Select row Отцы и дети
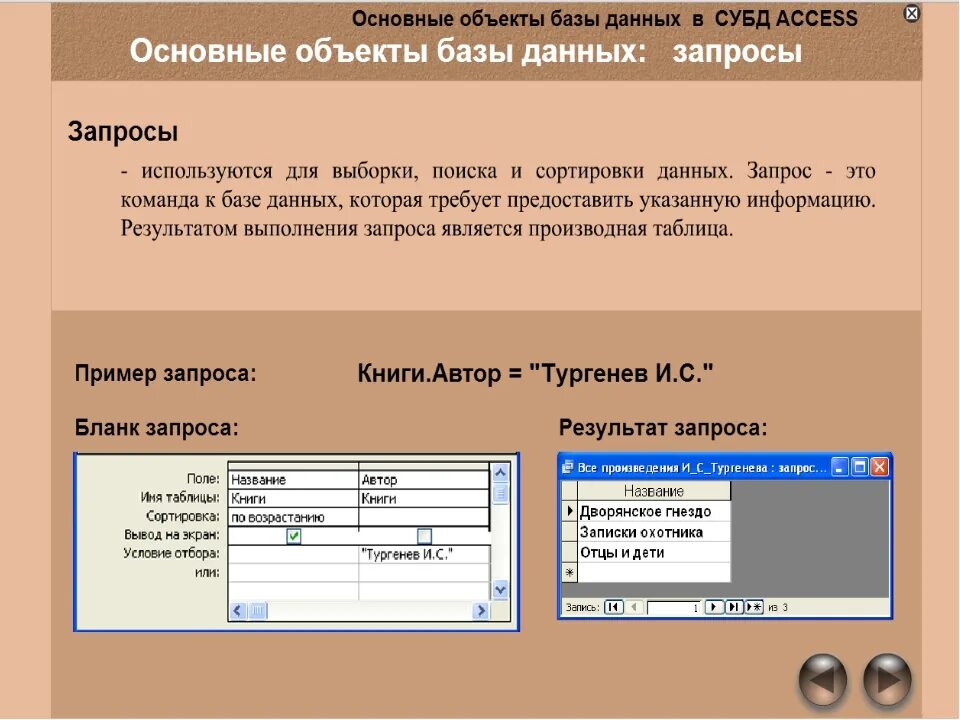The height and width of the screenshot is (720, 960). [653, 552]
